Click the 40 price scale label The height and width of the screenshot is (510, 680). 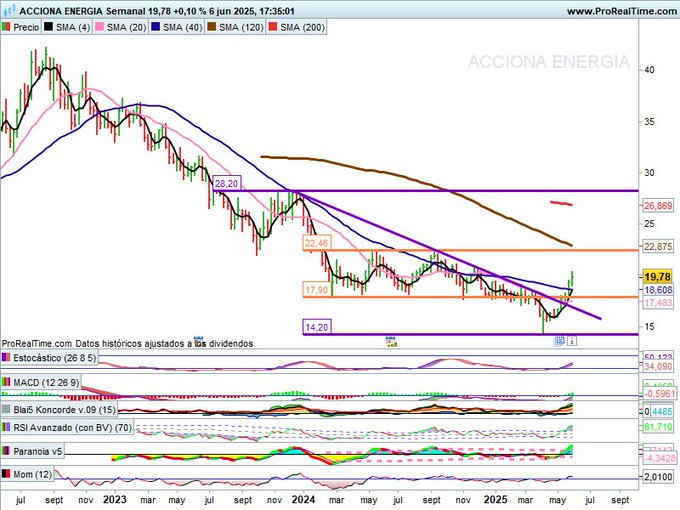point(649,70)
